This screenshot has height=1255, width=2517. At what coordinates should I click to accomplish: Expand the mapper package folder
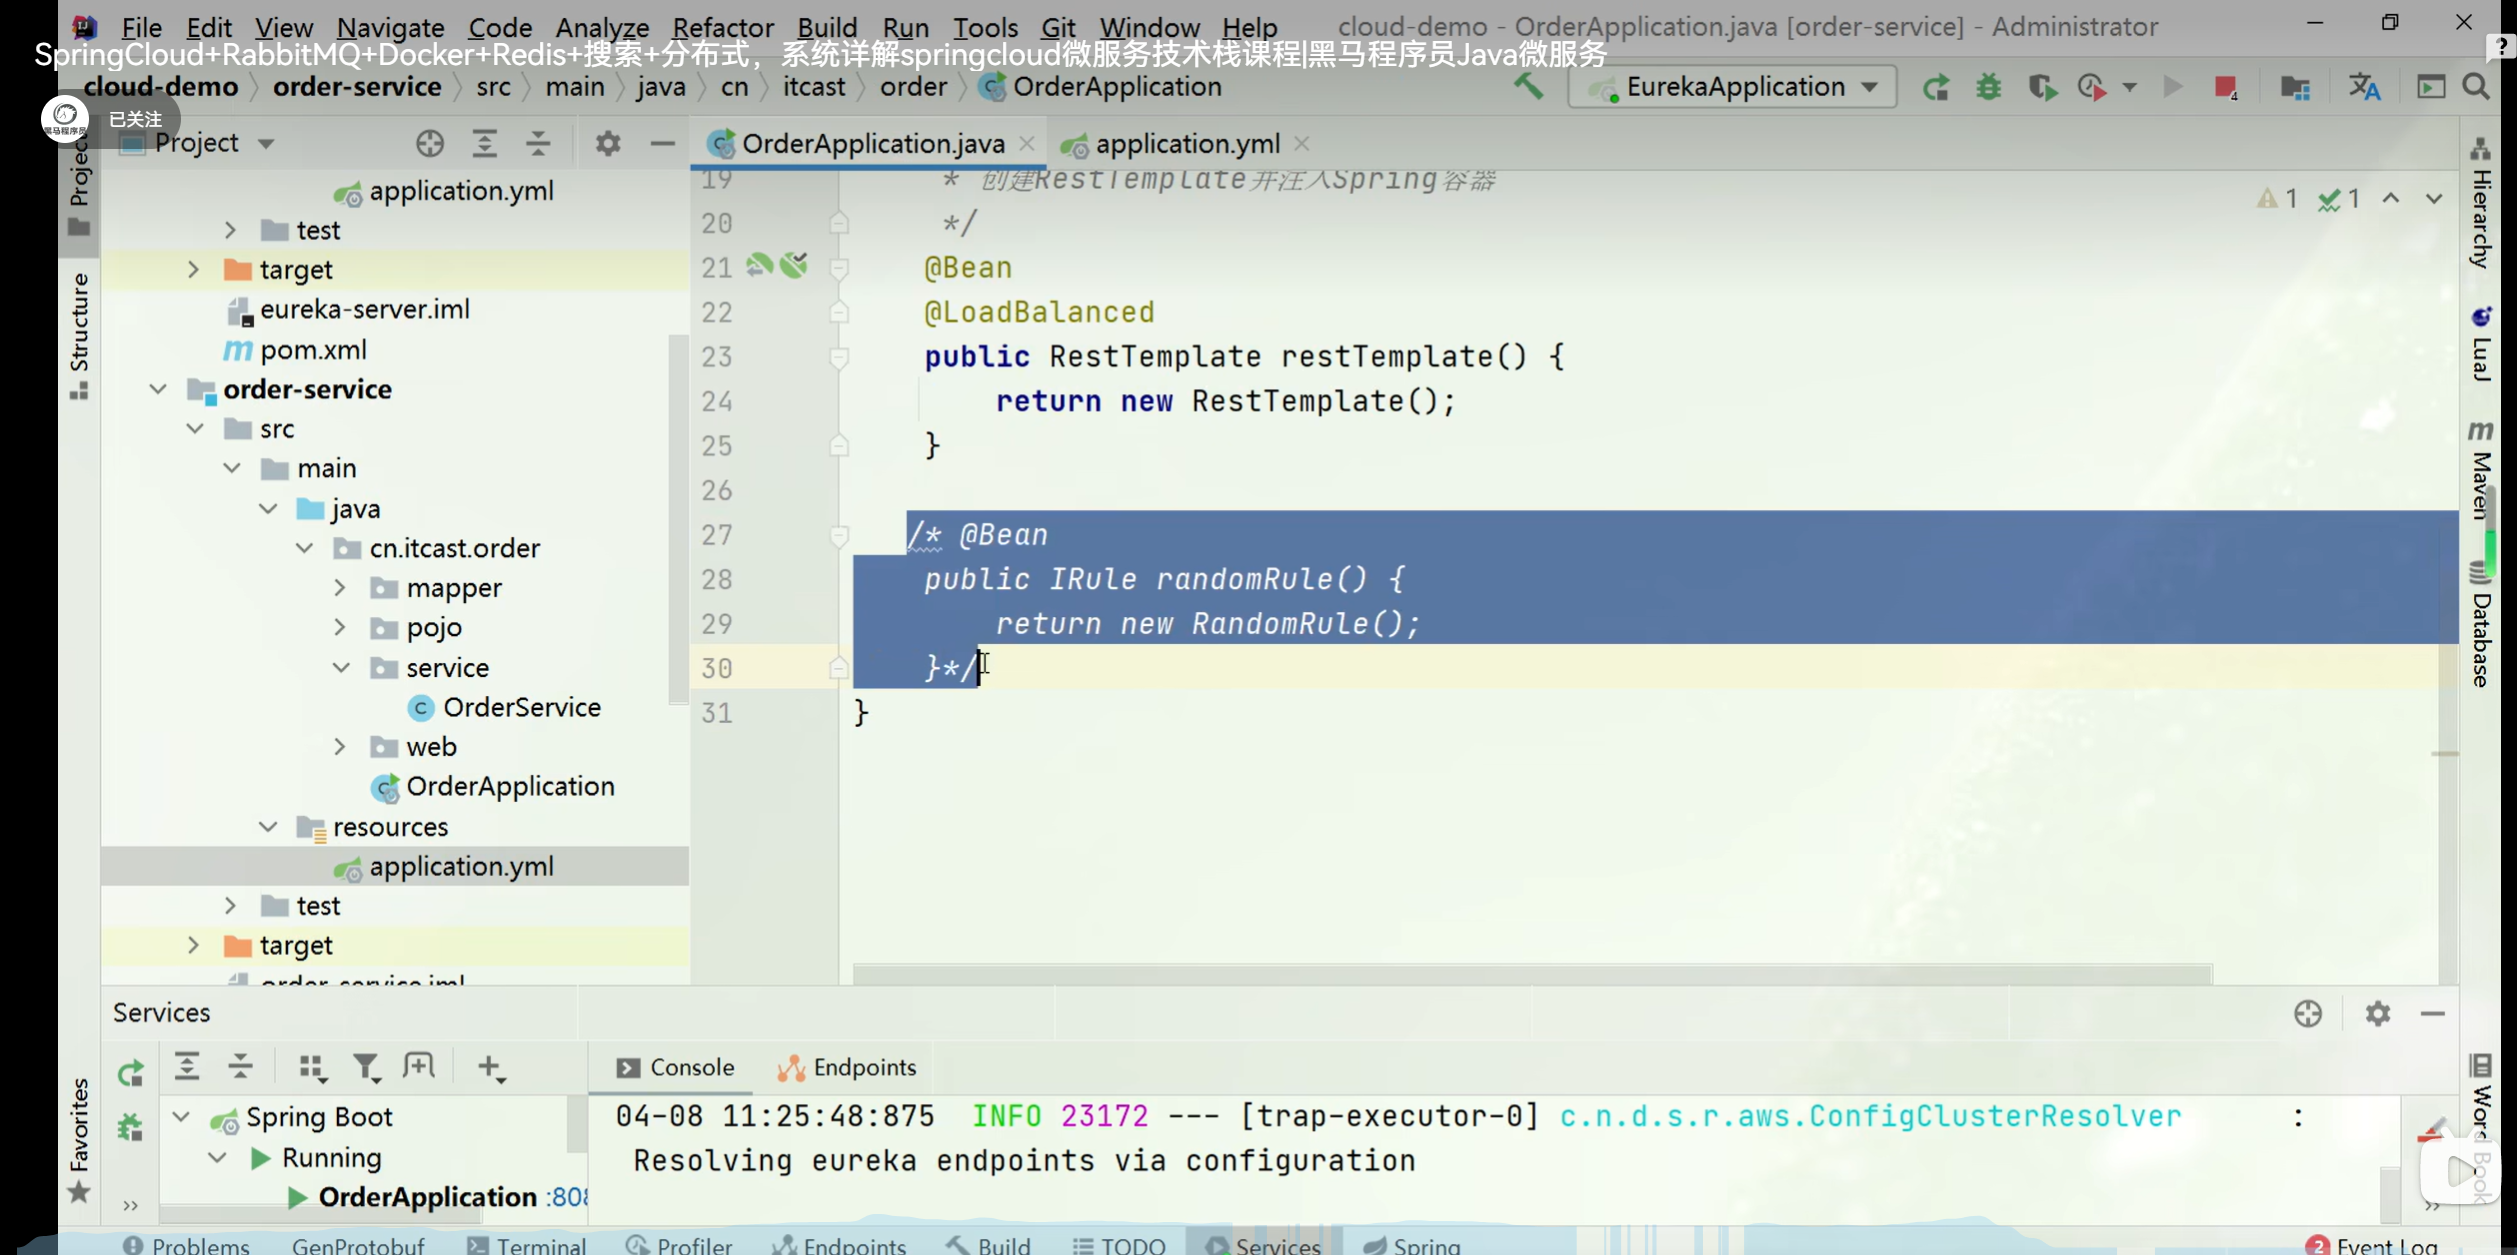click(340, 588)
